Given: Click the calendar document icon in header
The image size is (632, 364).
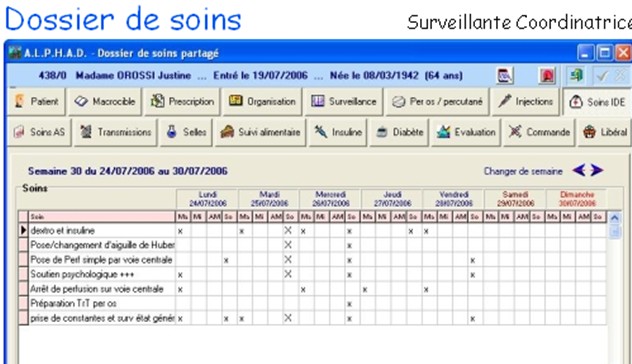Looking at the screenshot, I should (505, 75).
